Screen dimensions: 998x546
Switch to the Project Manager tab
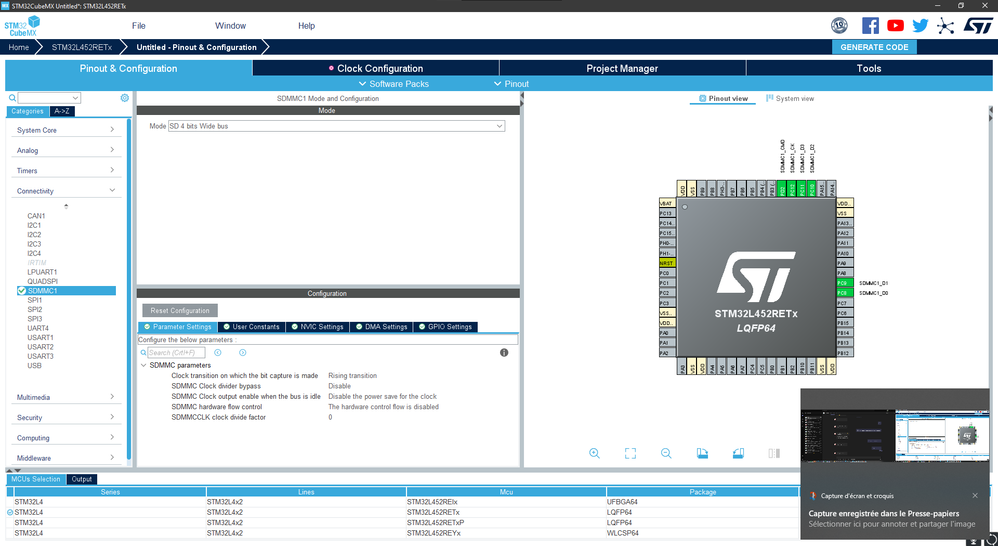pos(622,68)
